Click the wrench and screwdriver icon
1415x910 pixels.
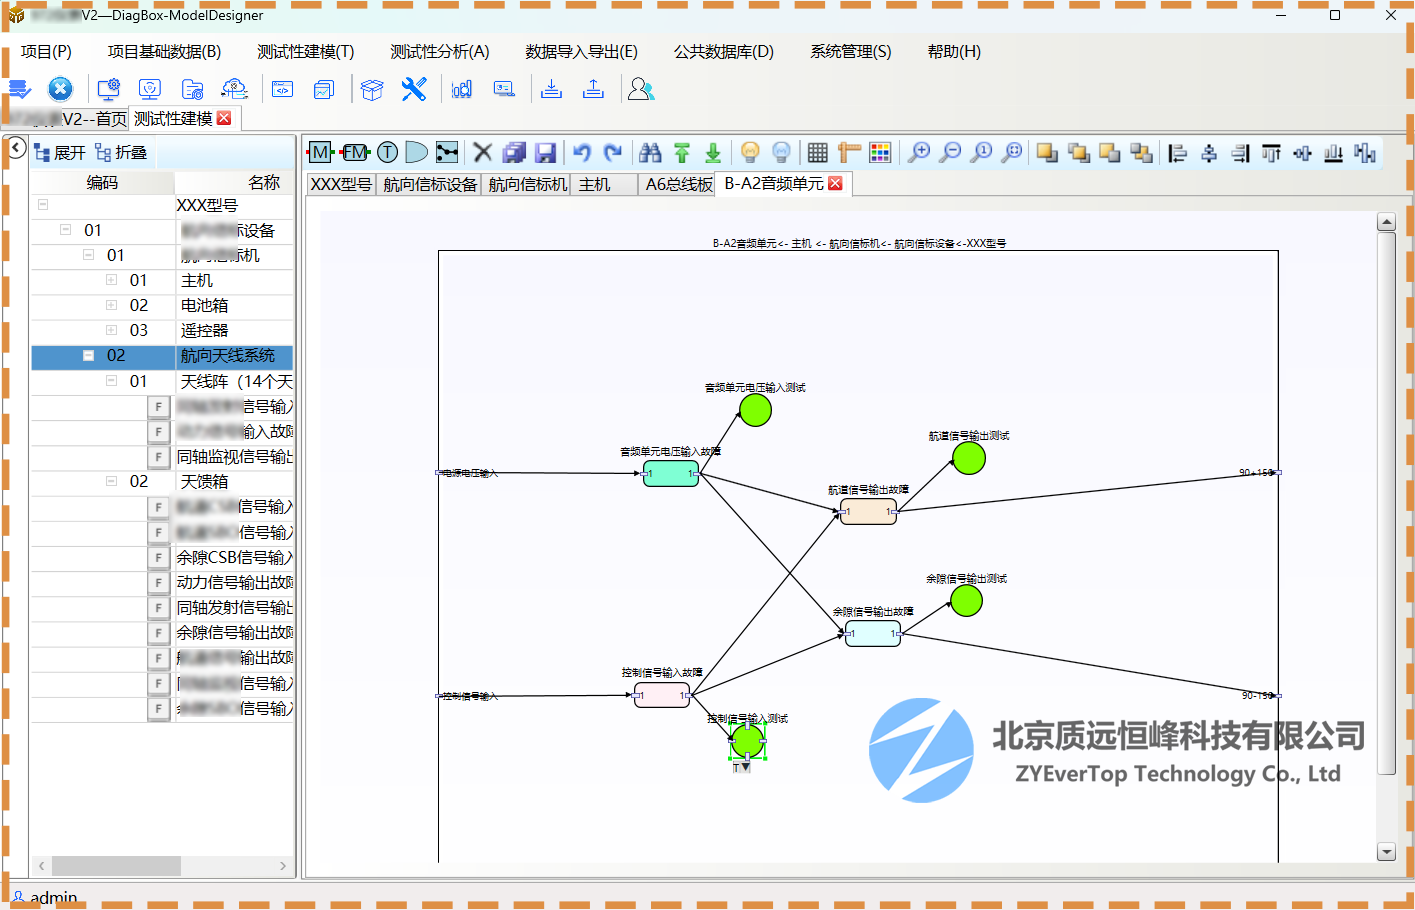[414, 89]
